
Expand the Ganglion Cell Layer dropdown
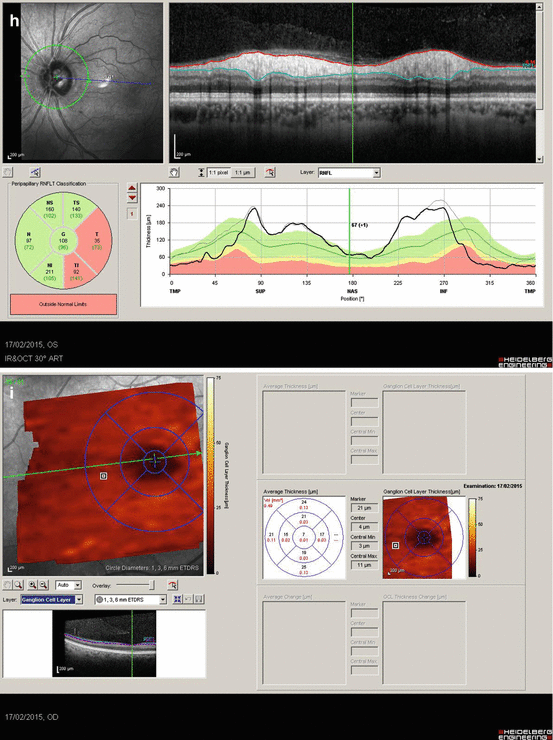(52, 599)
